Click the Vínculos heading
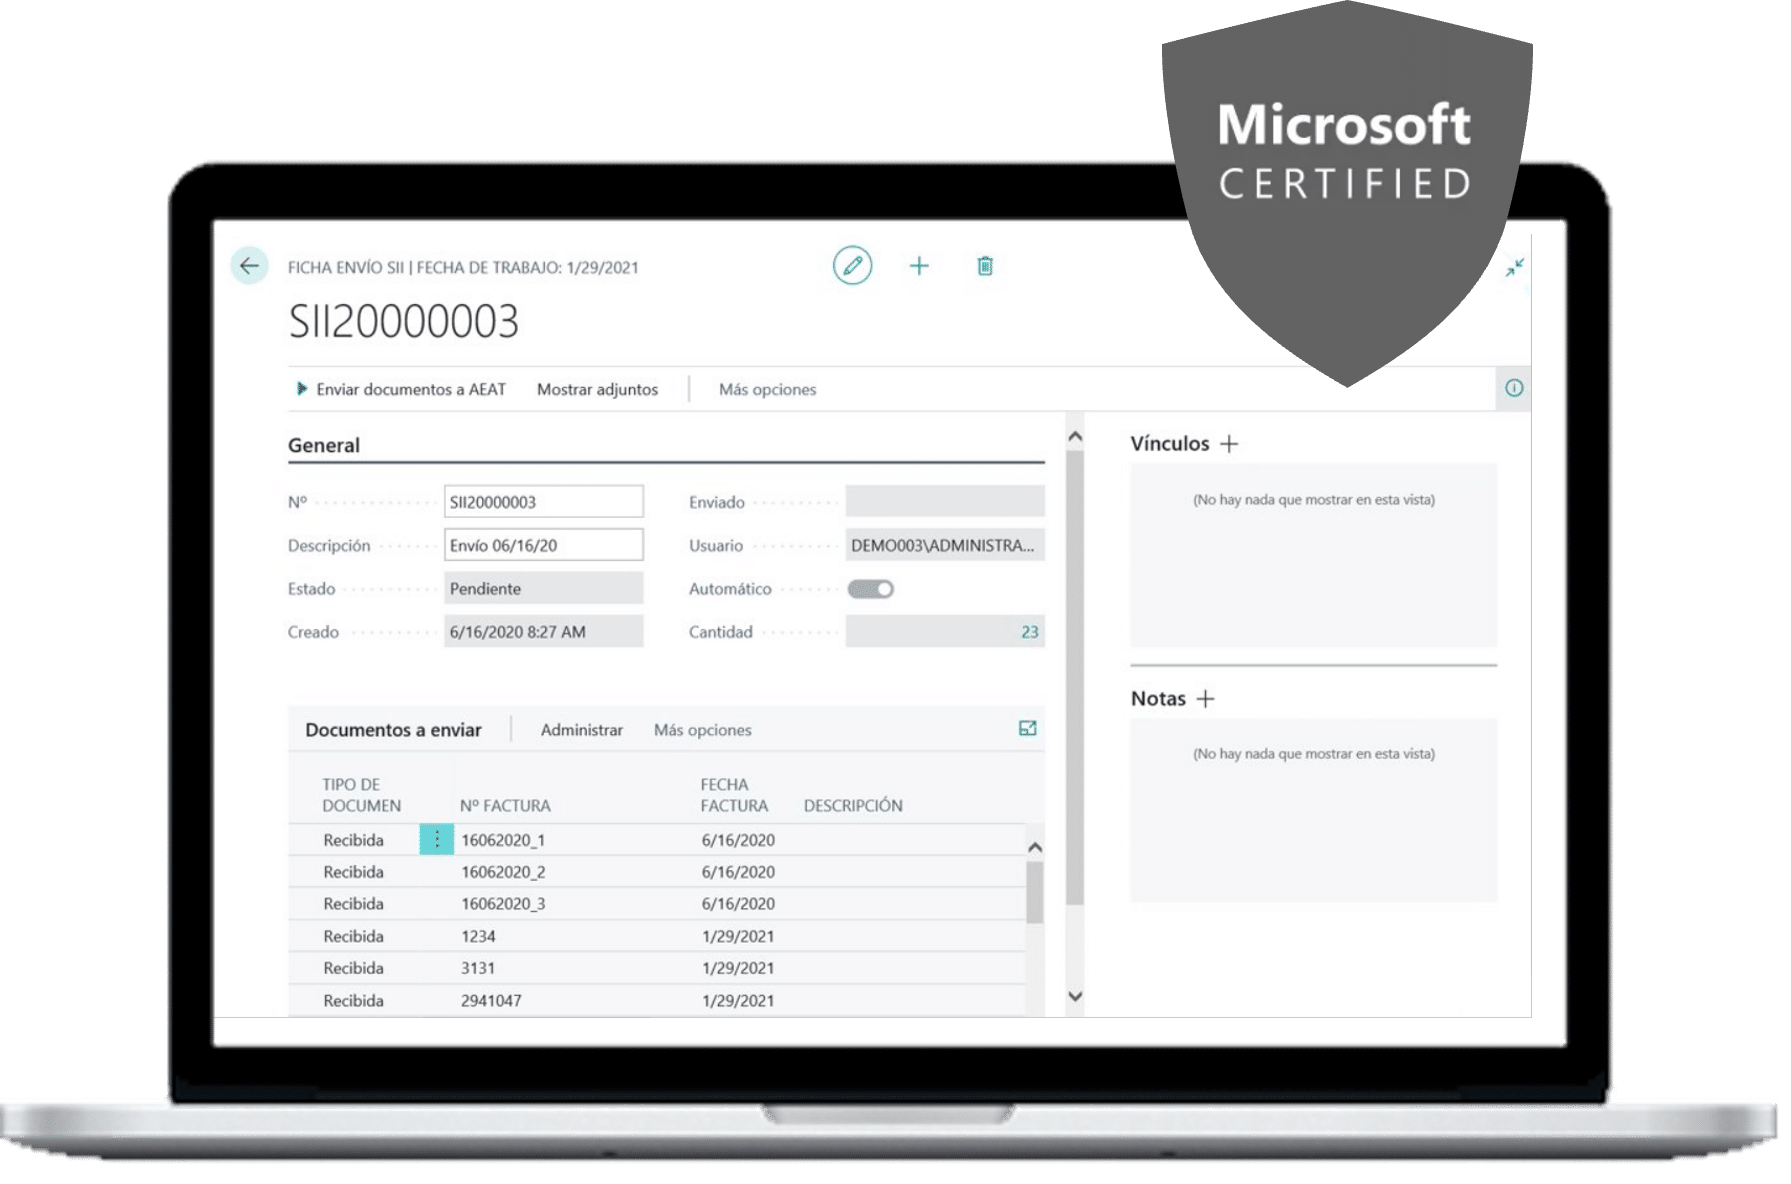 point(1170,443)
